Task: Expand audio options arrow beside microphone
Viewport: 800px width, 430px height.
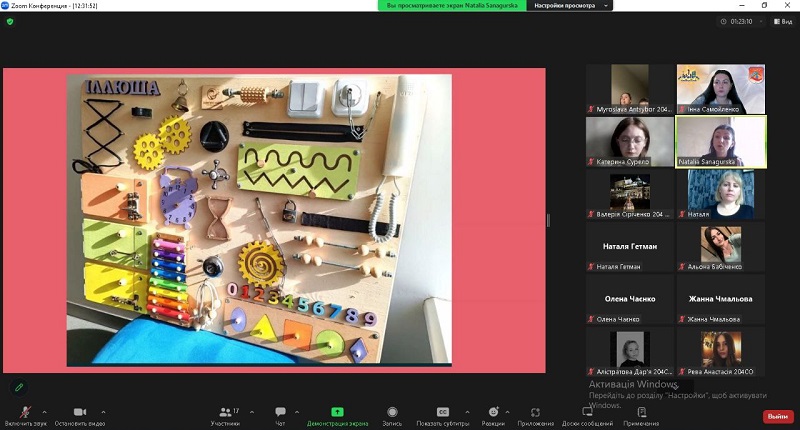Action: [45, 411]
